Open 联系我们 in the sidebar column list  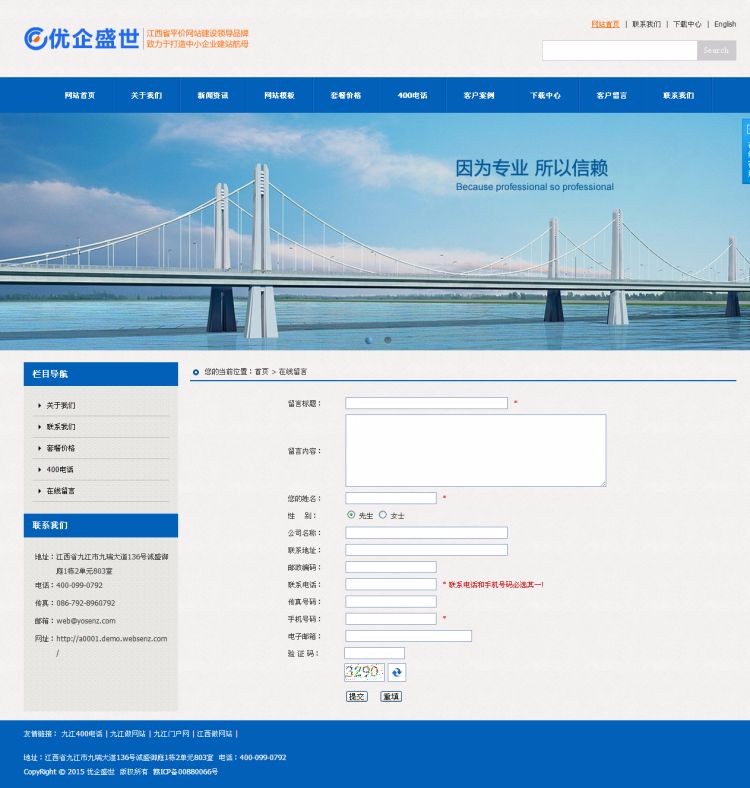[x=61, y=427]
